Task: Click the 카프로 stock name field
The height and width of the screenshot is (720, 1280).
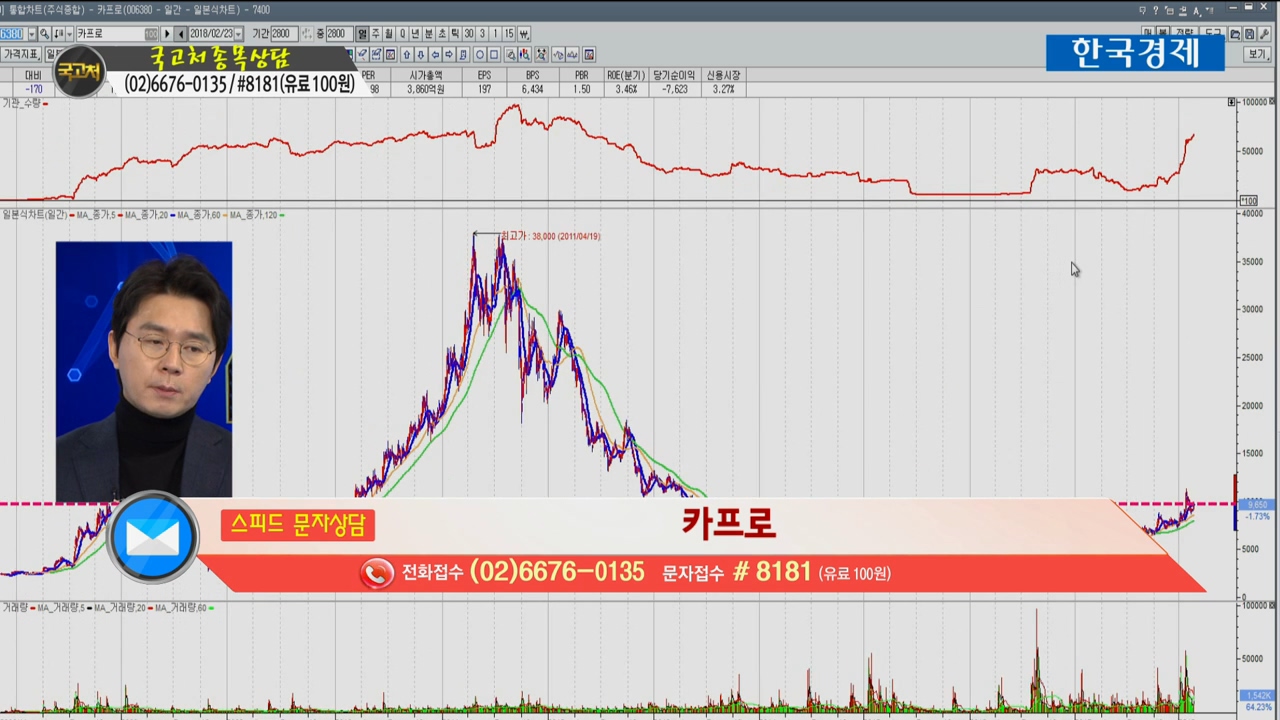Action: [110, 34]
